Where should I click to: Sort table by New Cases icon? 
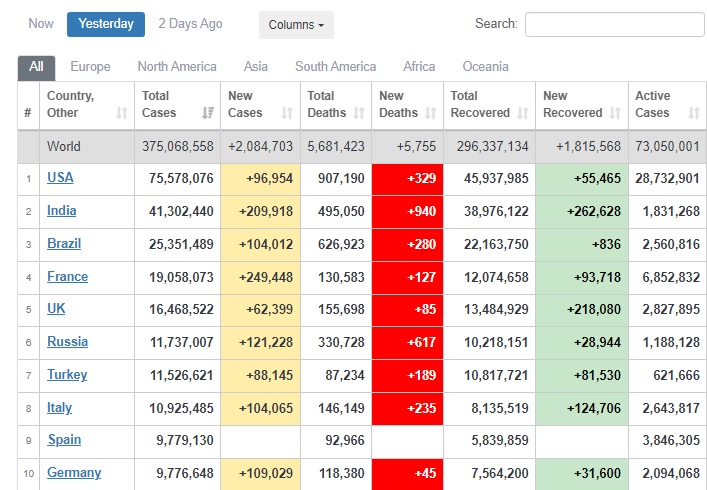[x=287, y=113]
